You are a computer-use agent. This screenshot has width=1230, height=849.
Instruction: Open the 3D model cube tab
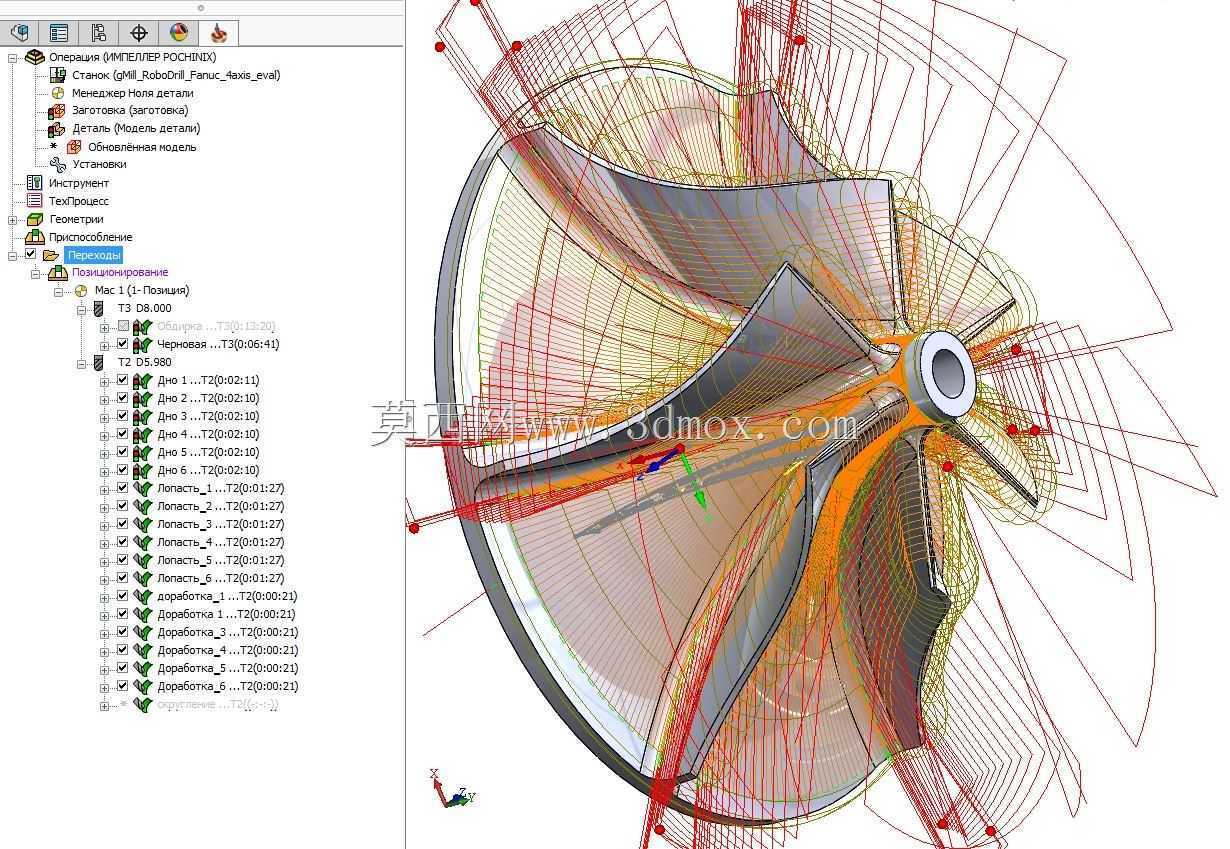[x=19, y=33]
